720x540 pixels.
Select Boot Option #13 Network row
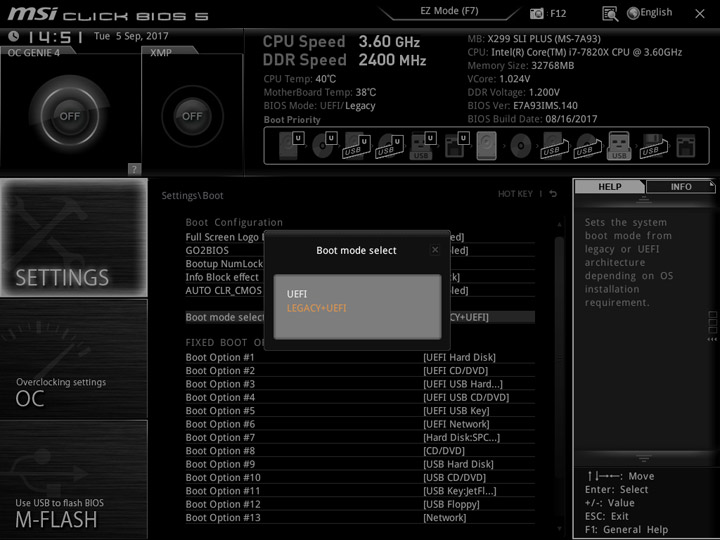point(360,518)
